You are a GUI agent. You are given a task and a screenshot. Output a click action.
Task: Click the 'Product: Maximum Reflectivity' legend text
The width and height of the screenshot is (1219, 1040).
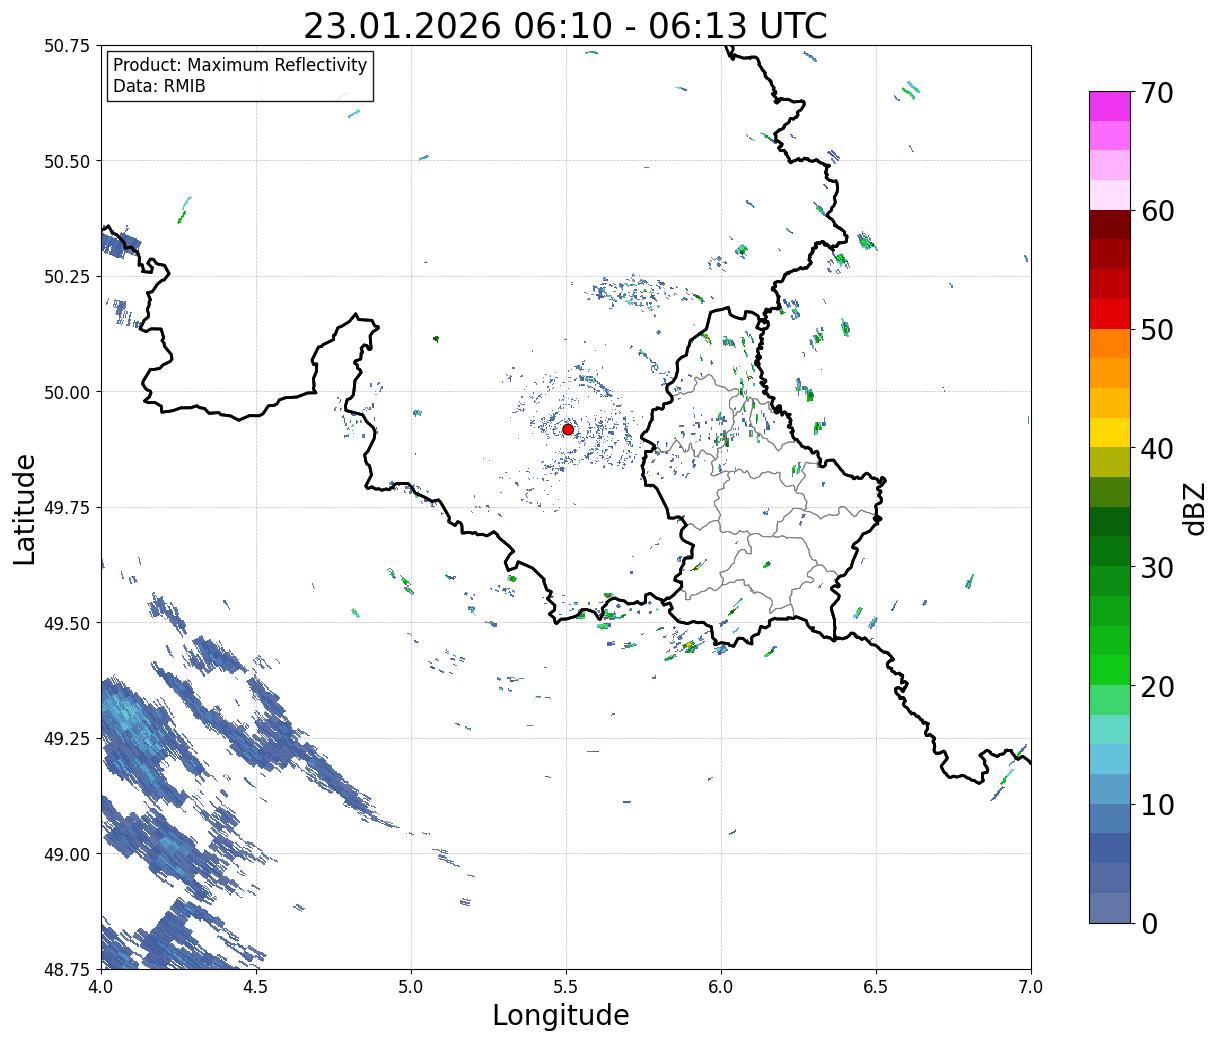coord(240,65)
